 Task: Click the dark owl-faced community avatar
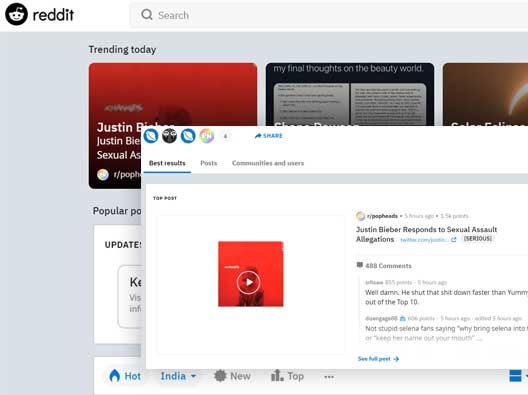pyautogui.click(x=169, y=136)
